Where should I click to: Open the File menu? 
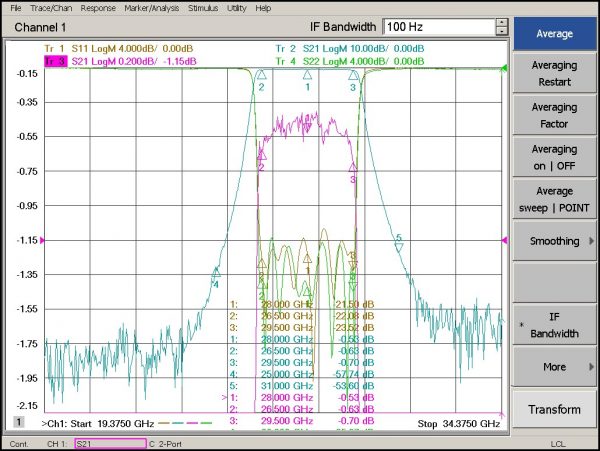point(16,8)
